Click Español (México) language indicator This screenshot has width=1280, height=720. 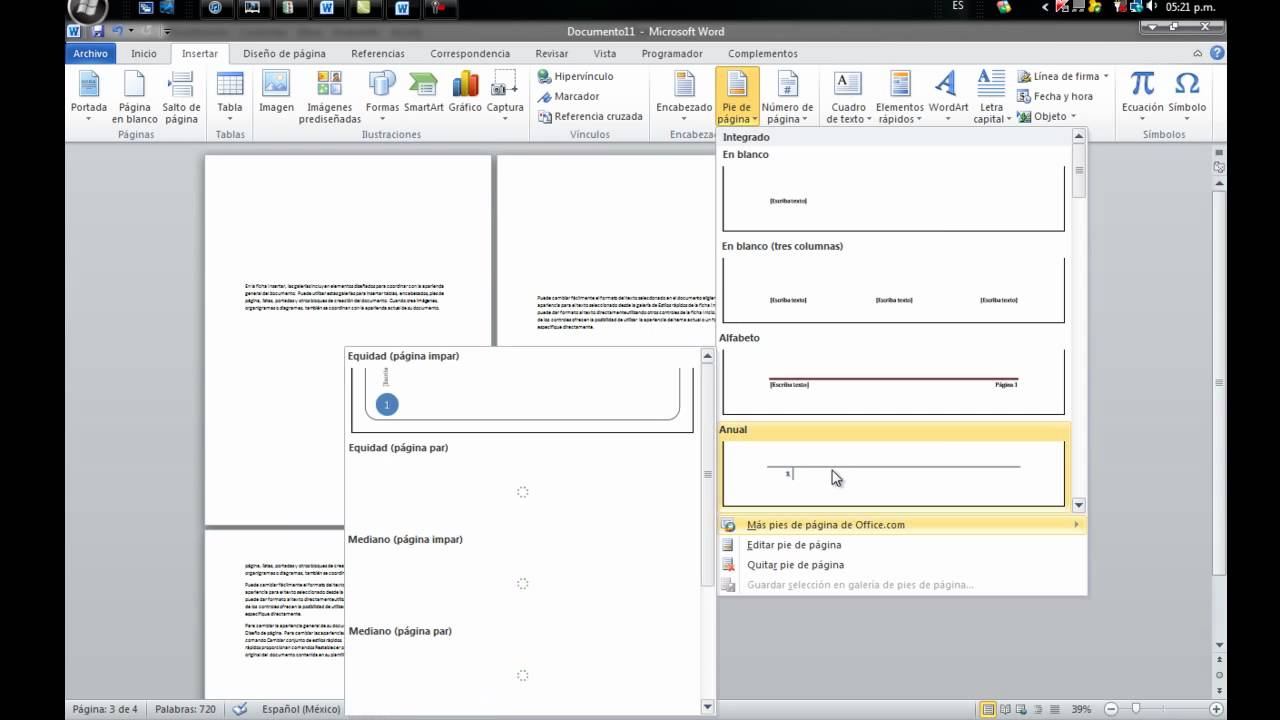click(301, 709)
